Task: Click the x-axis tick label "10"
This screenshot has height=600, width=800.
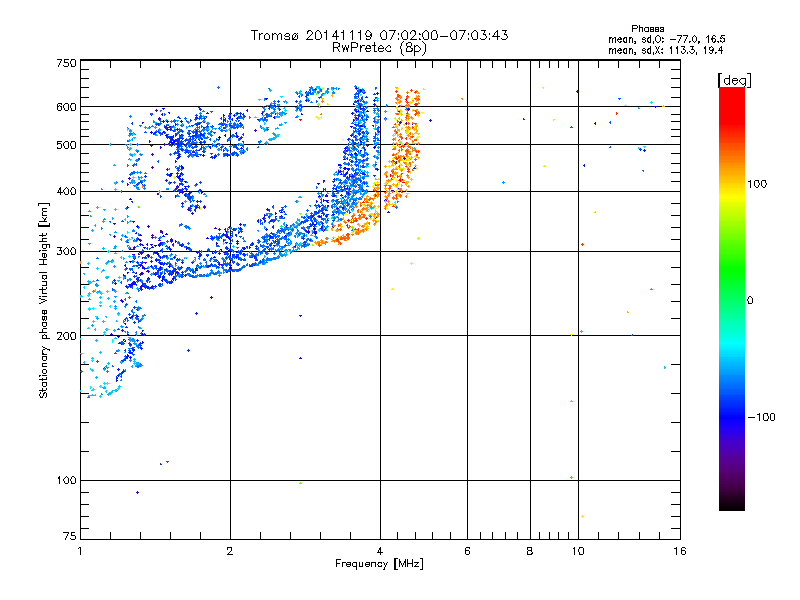Action: [578, 551]
